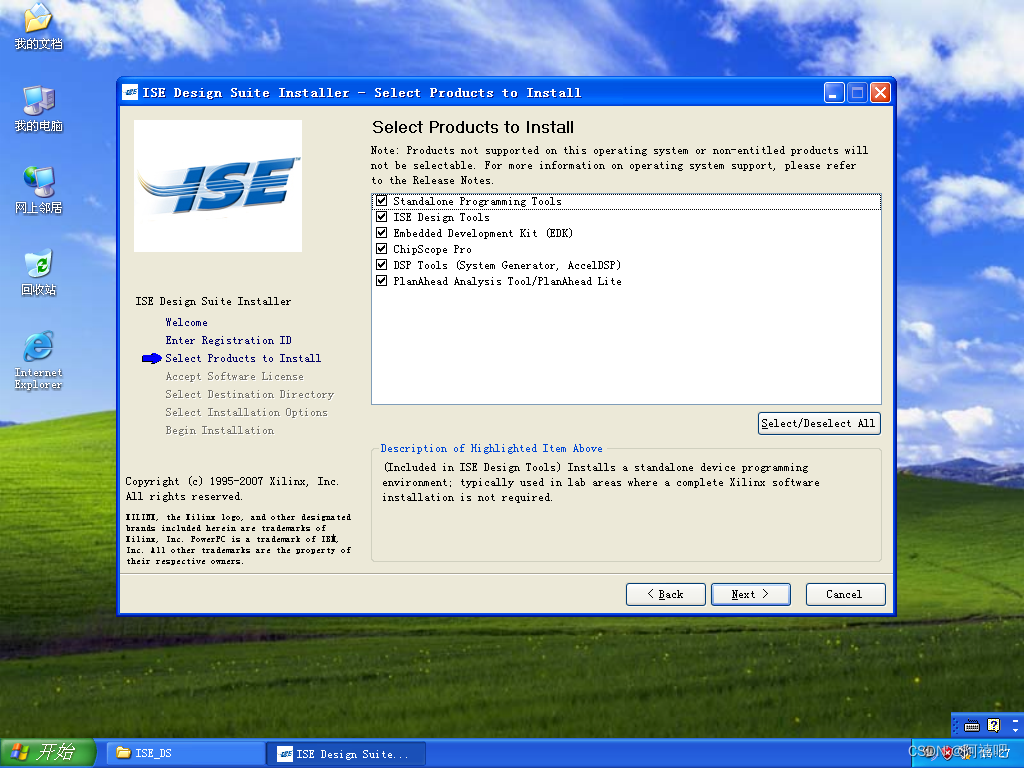Viewport: 1024px width, 768px height.
Task: Cancel the ISE installation
Action: click(845, 594)
